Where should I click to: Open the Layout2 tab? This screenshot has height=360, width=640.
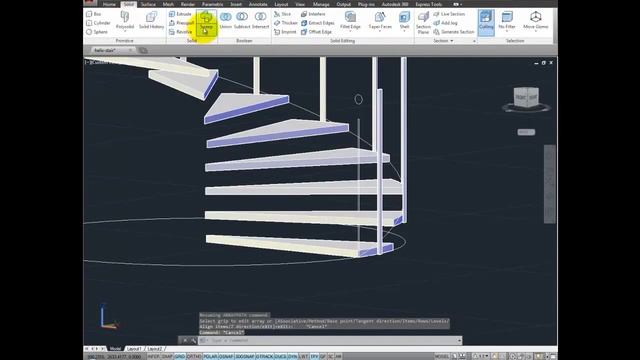[155, 349]
